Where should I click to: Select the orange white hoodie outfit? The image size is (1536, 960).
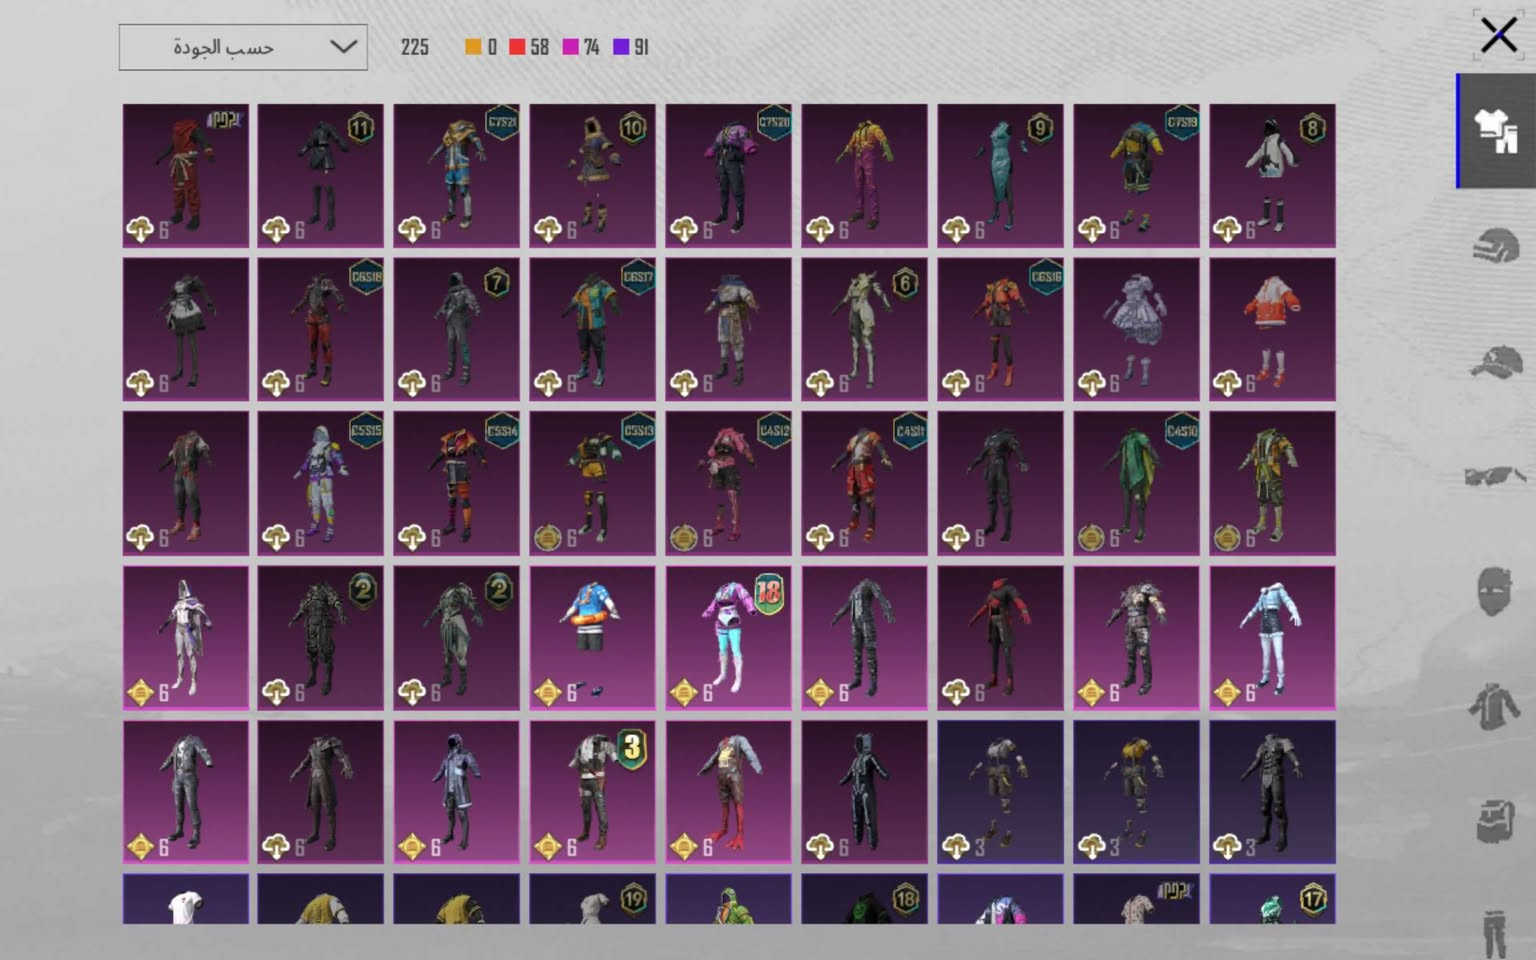point(1272,330)
